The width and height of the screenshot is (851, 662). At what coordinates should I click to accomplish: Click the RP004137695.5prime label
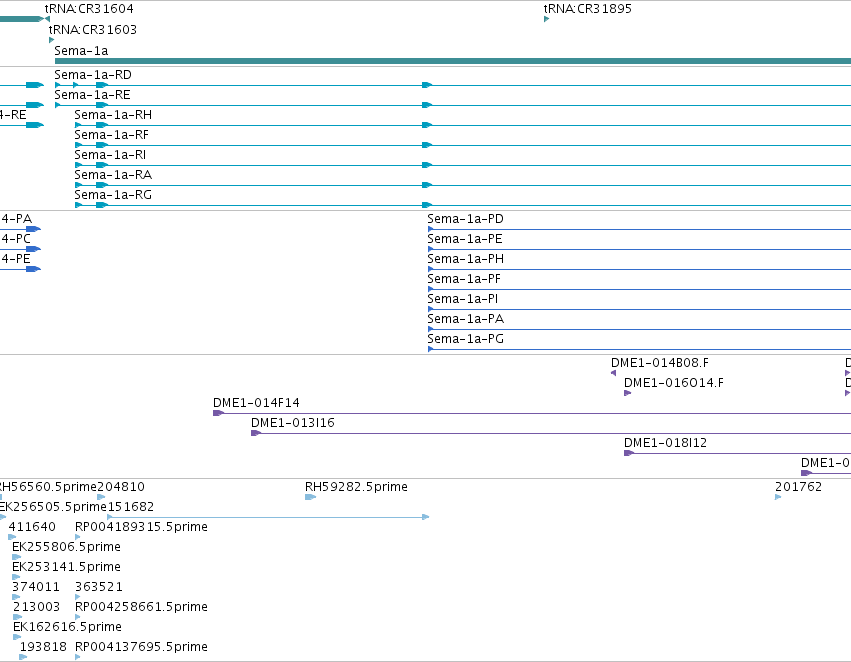[x=141, y=647]
